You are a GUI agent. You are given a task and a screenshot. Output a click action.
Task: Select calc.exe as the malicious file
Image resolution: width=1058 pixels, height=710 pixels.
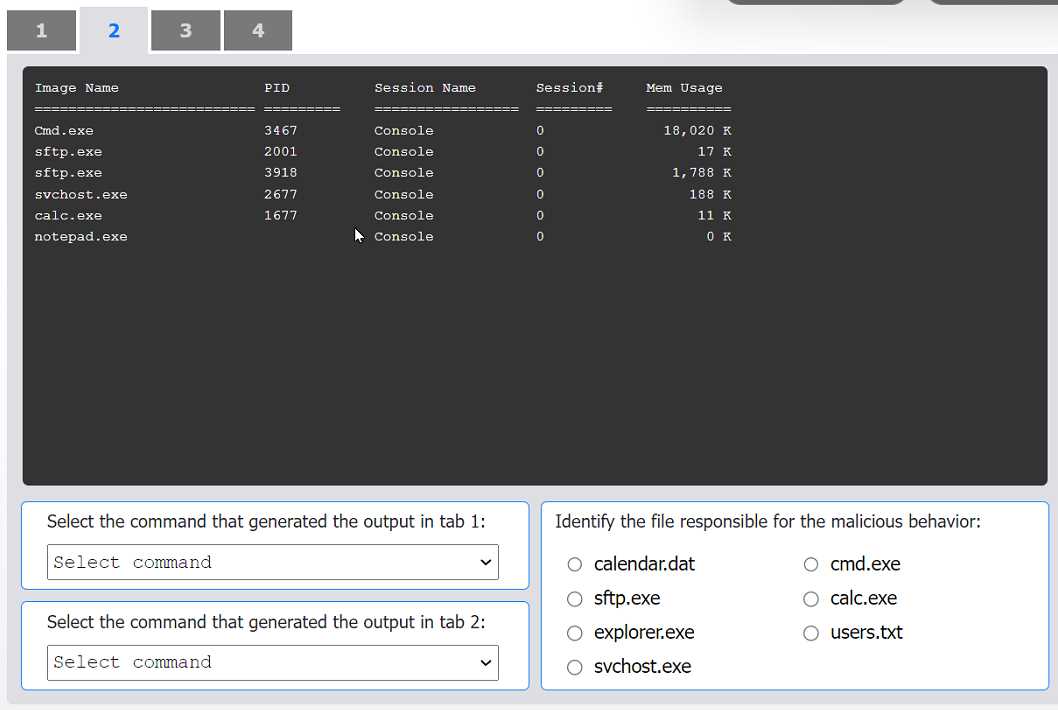click(811, 598)
